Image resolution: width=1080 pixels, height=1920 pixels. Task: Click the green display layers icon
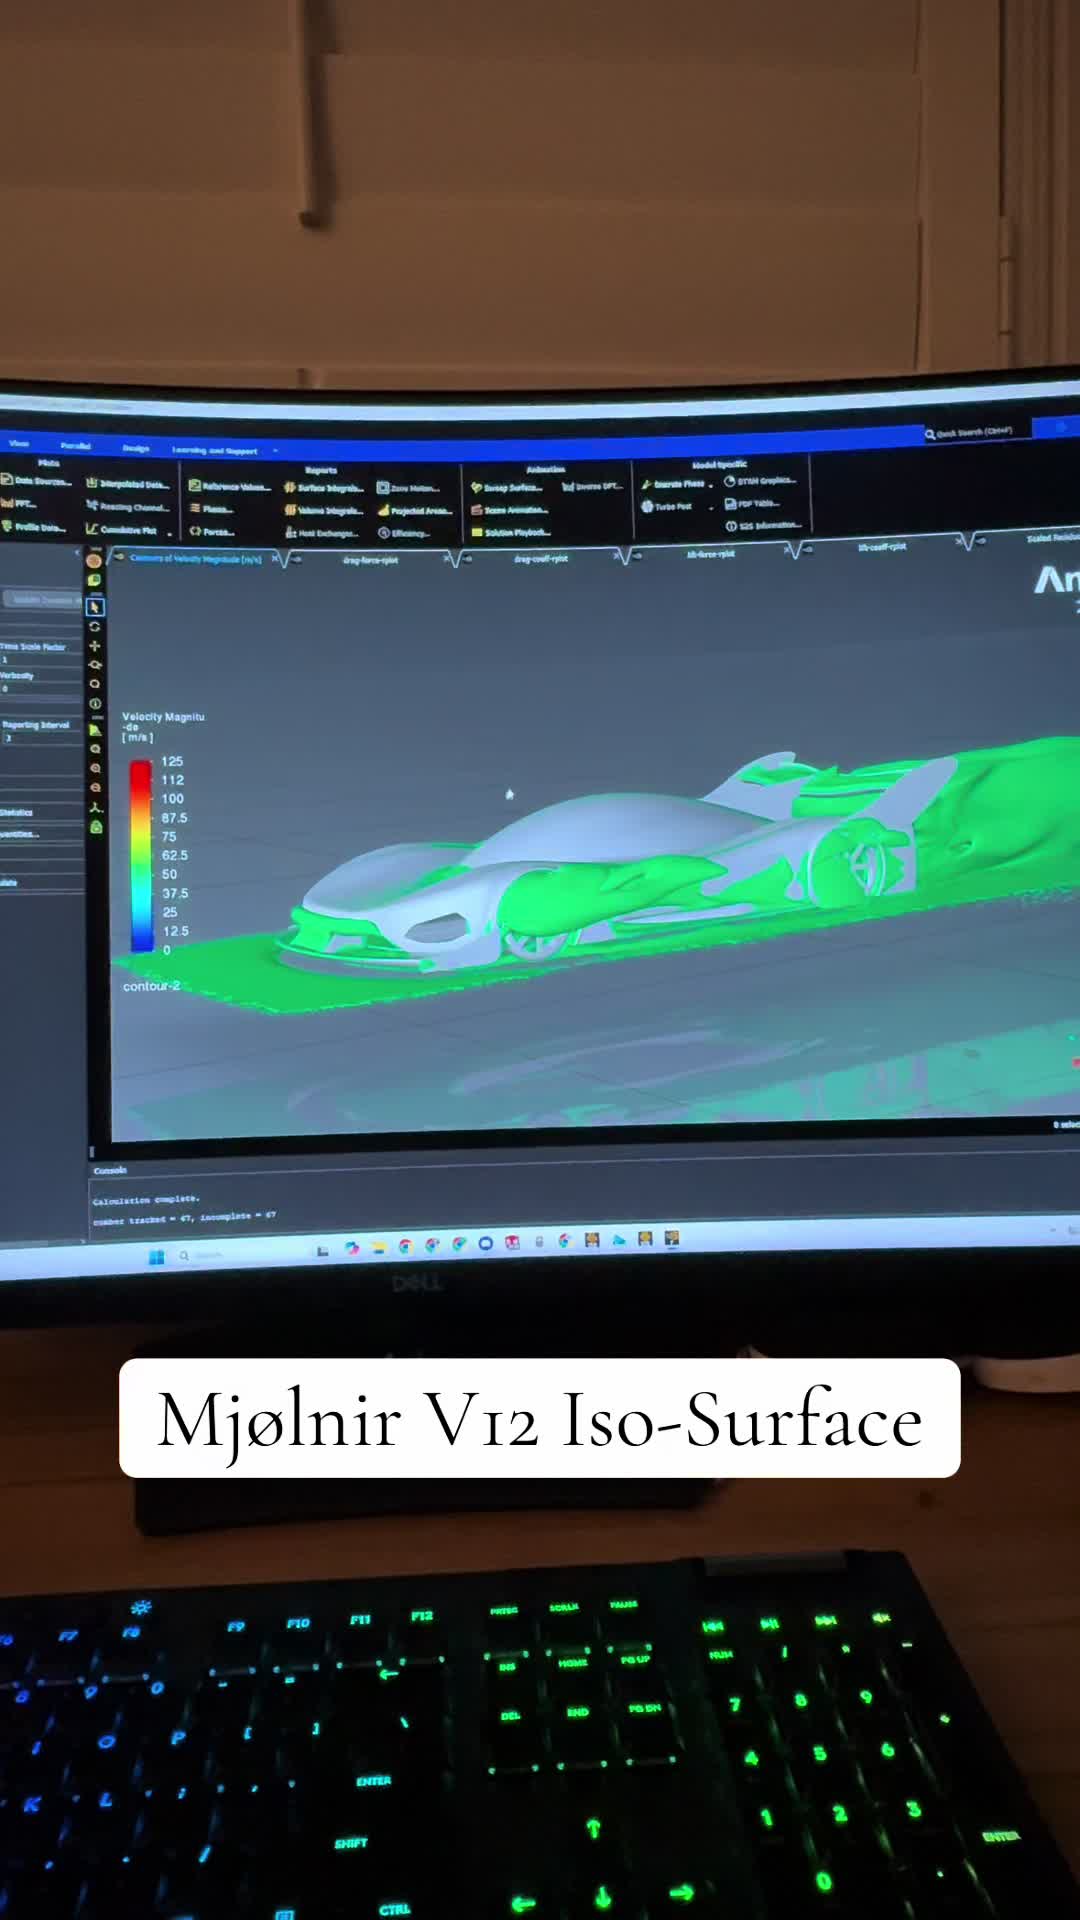(x=95, y=581)
